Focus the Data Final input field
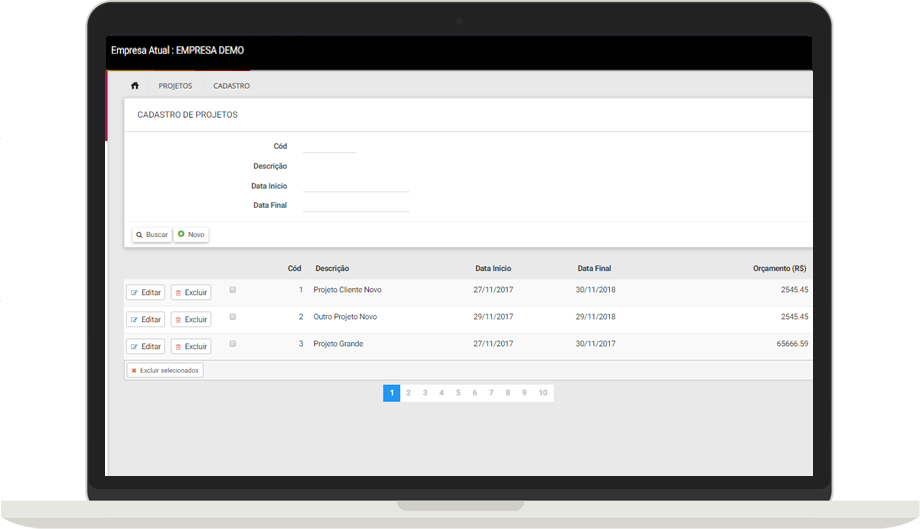This screenshot has height=529, width=920. coord(356,205)
